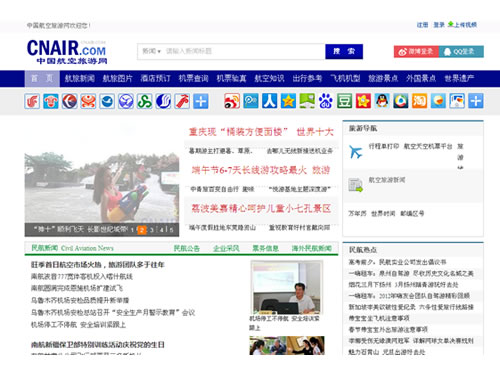Share via the blue Renren 人 icon

pyautogui.click(x=269, y=101)
